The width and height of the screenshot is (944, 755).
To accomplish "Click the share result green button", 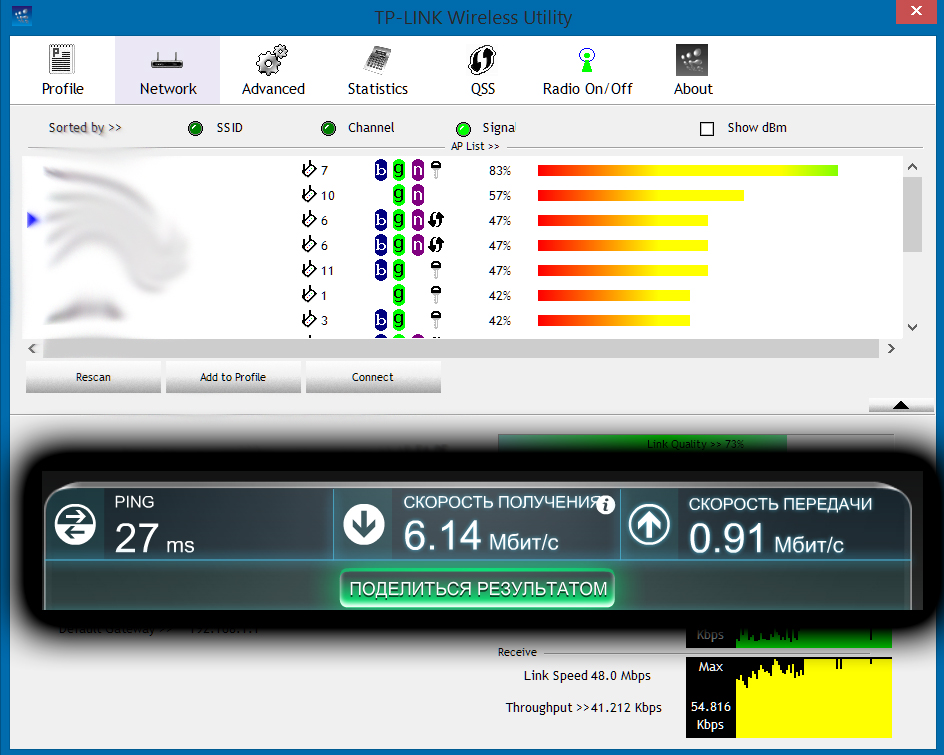I will (477, 588).
